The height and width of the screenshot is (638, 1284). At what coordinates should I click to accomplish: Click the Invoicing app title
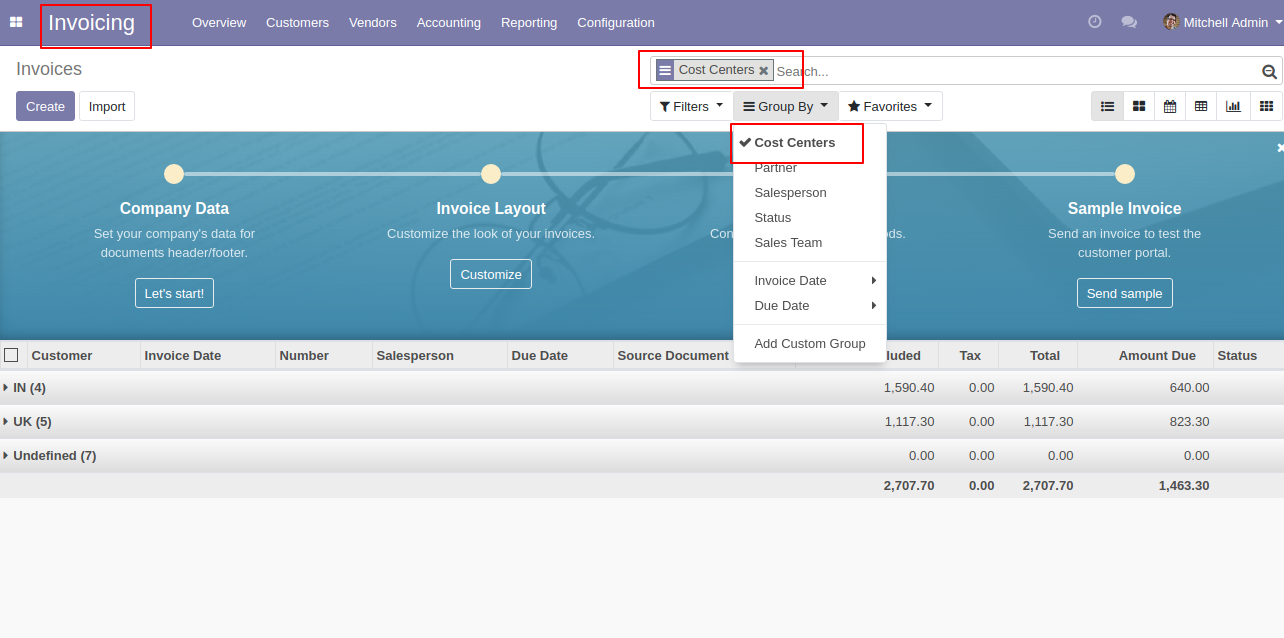(91, 23)
